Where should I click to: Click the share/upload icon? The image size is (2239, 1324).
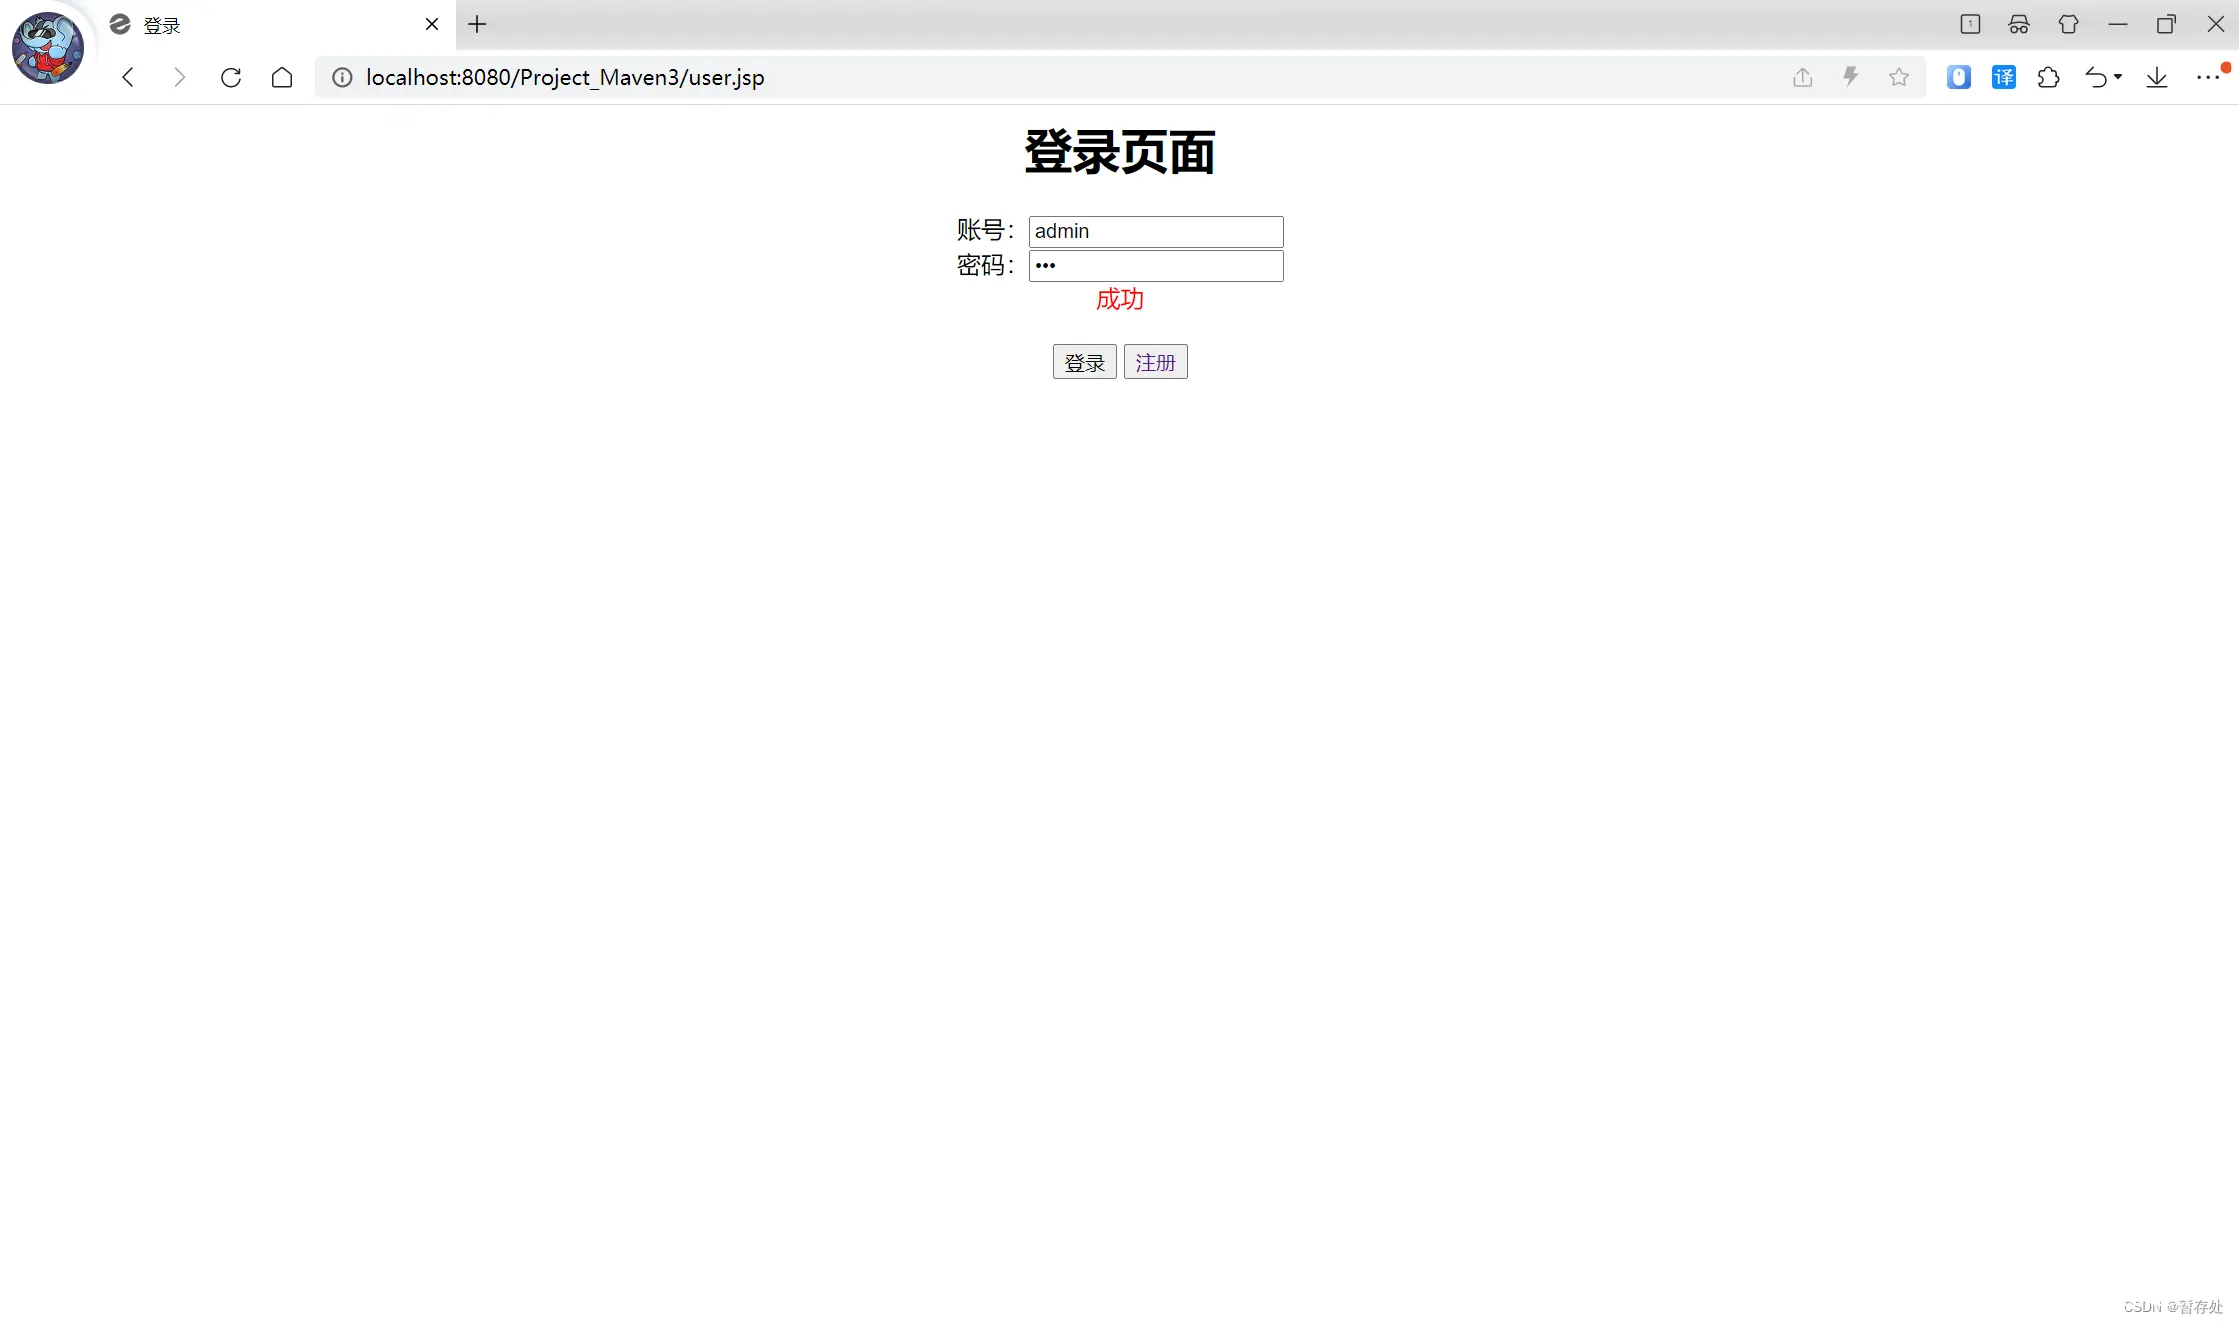(x=1801, y=77)
